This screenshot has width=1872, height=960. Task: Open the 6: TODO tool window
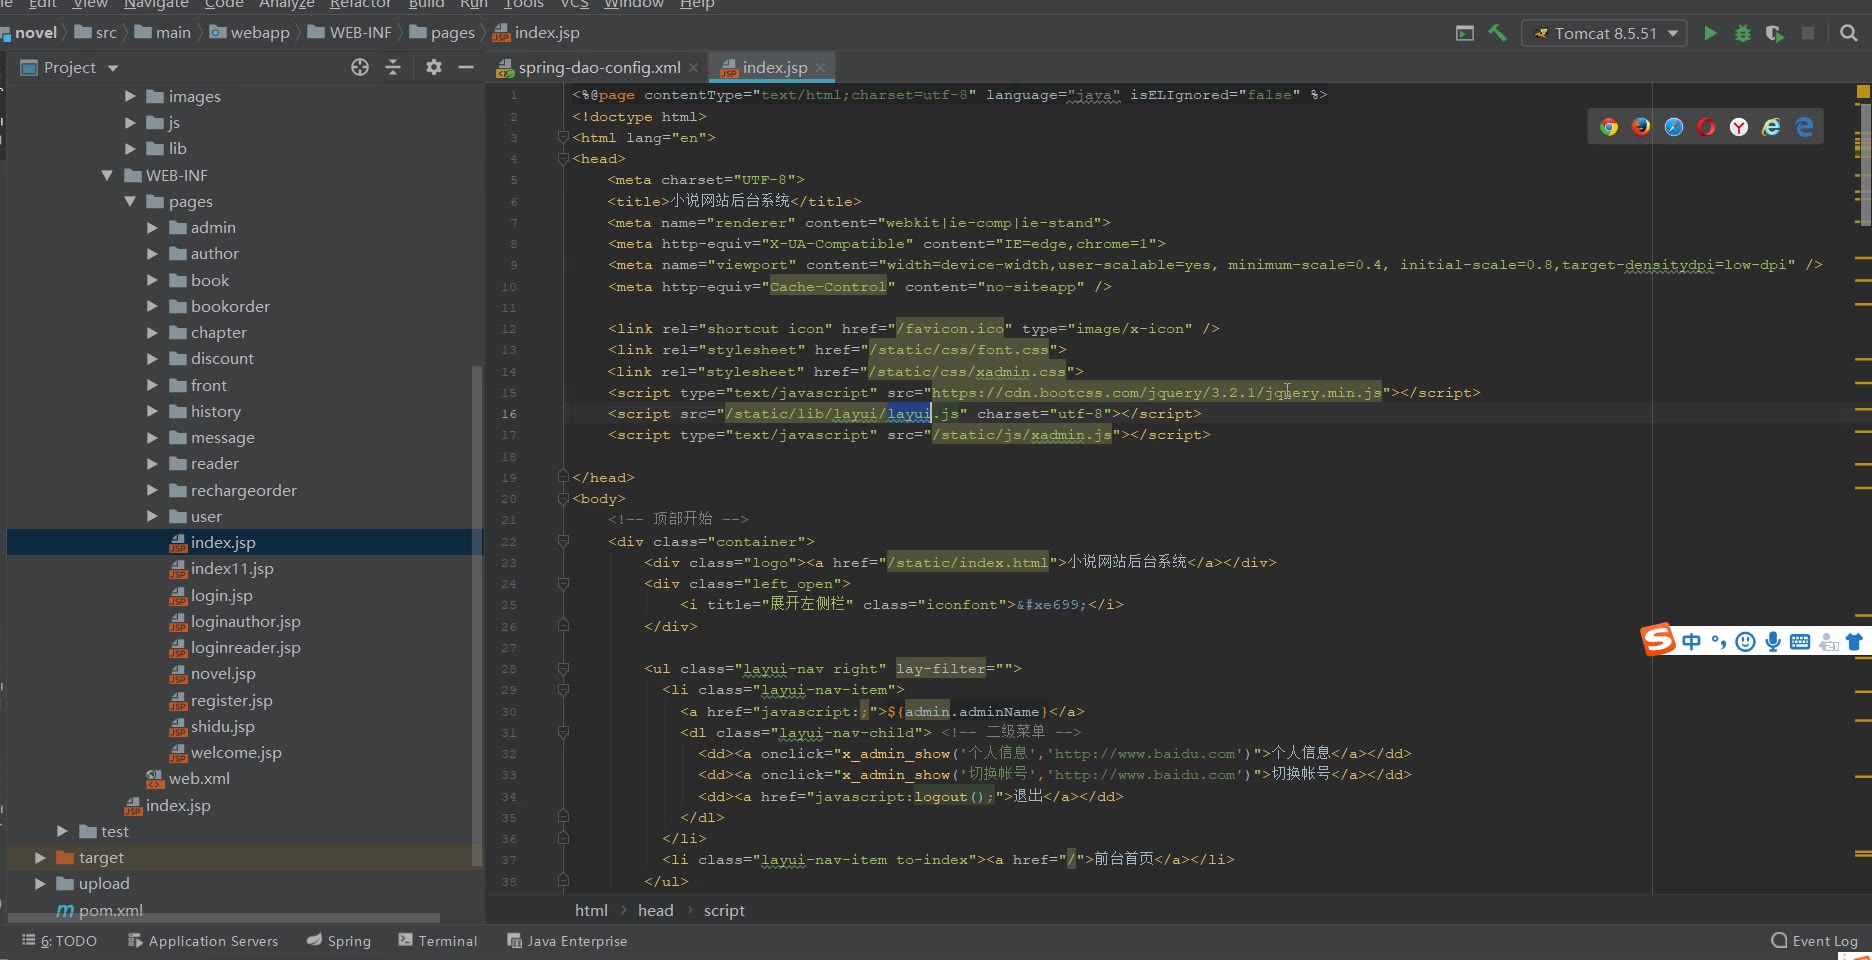click(x=60, y=941)
